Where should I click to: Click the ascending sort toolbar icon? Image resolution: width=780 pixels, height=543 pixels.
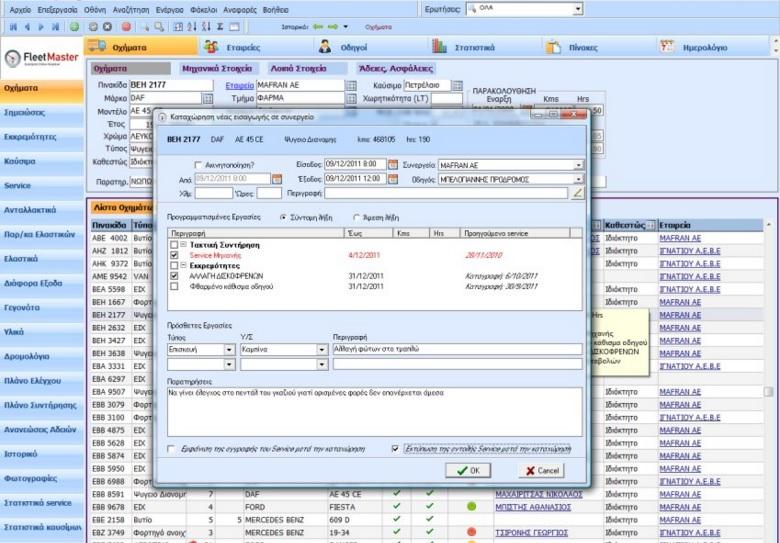pyautogui.click(x=192, y=27)
